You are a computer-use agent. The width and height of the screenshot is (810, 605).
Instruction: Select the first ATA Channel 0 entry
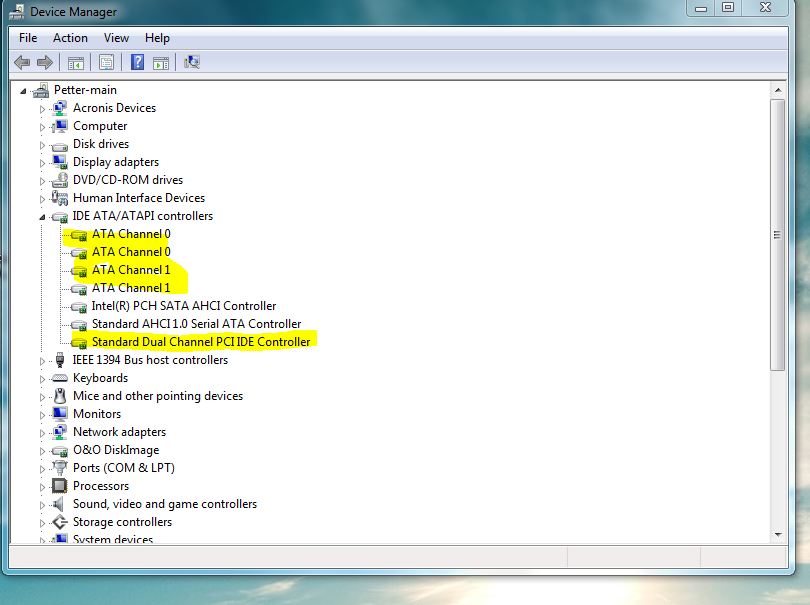point(131,234)
